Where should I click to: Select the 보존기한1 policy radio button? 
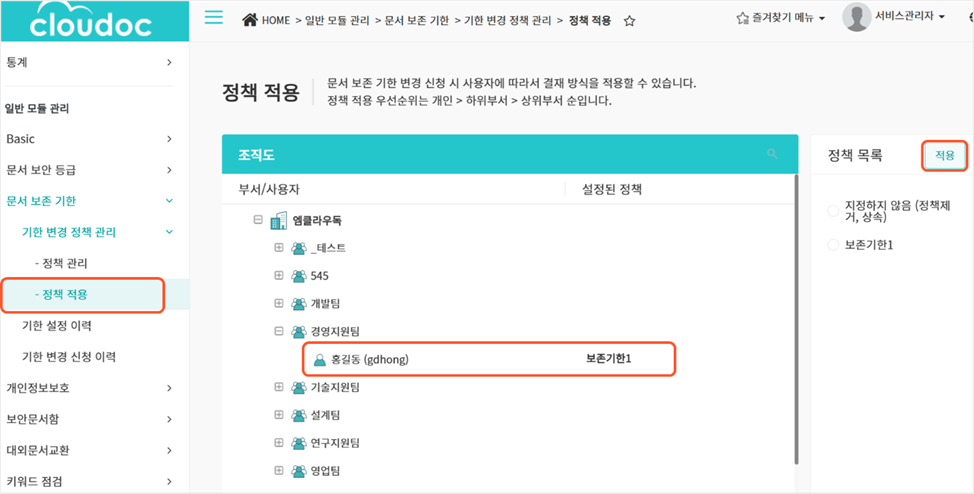833,245
